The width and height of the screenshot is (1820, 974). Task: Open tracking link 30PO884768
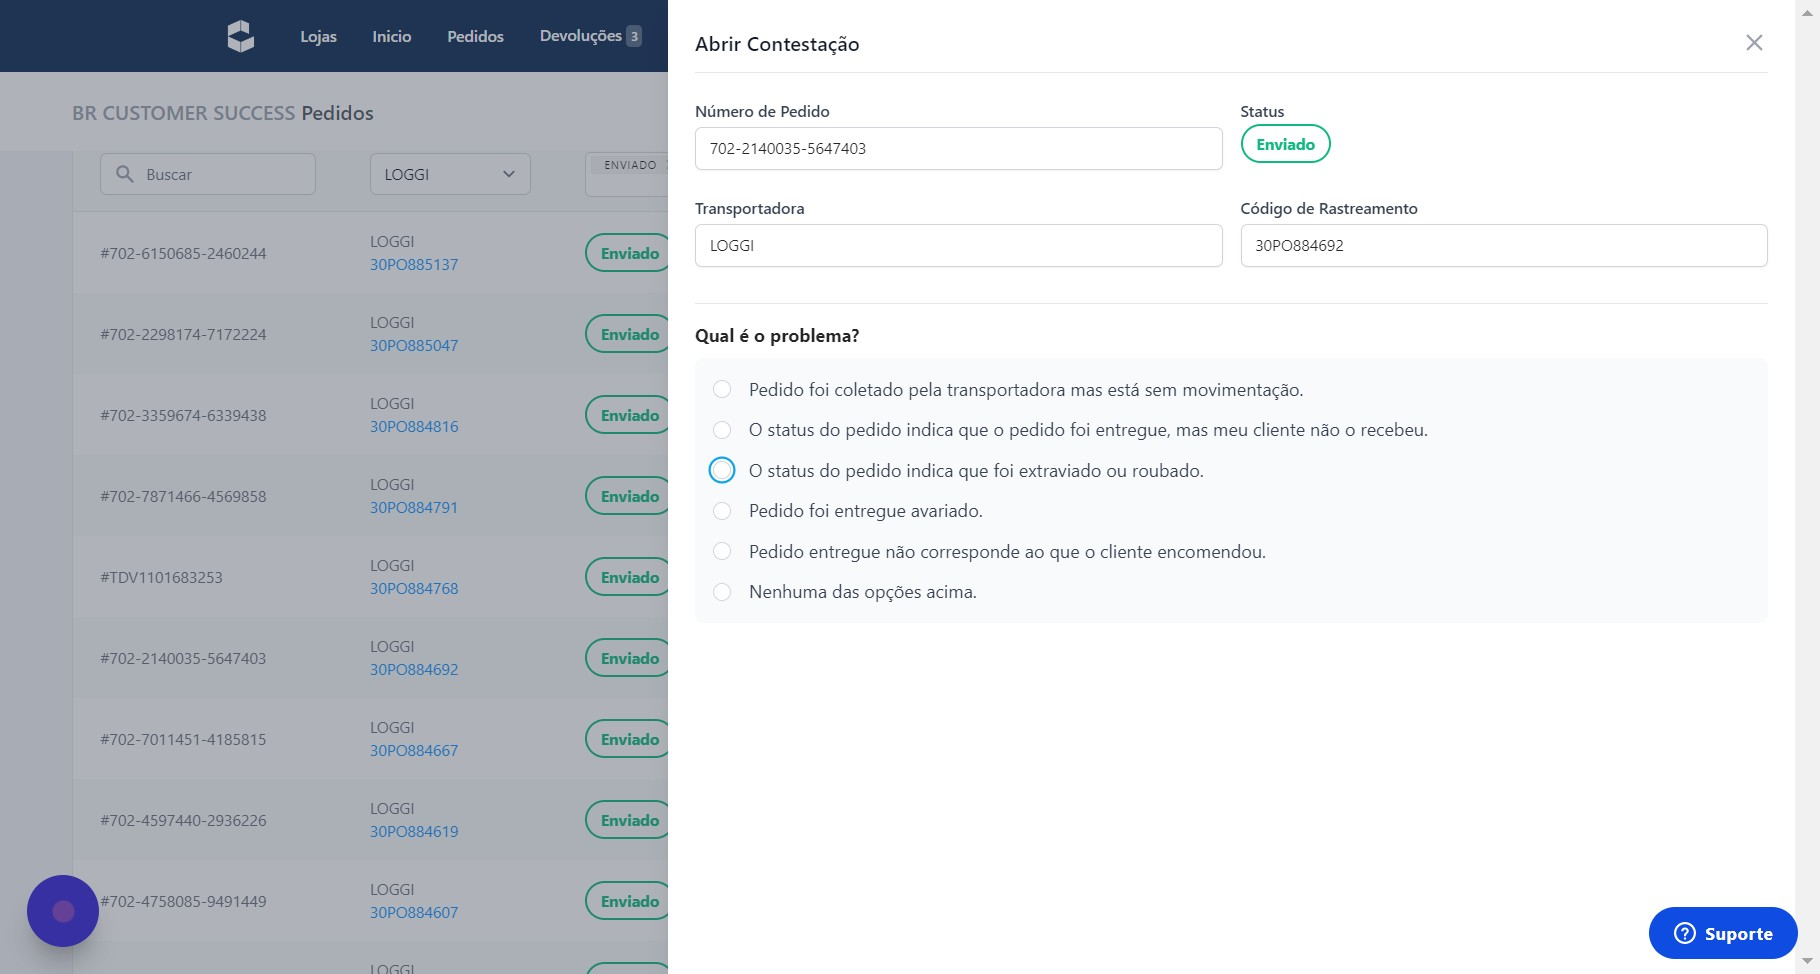tap(414, 589)
